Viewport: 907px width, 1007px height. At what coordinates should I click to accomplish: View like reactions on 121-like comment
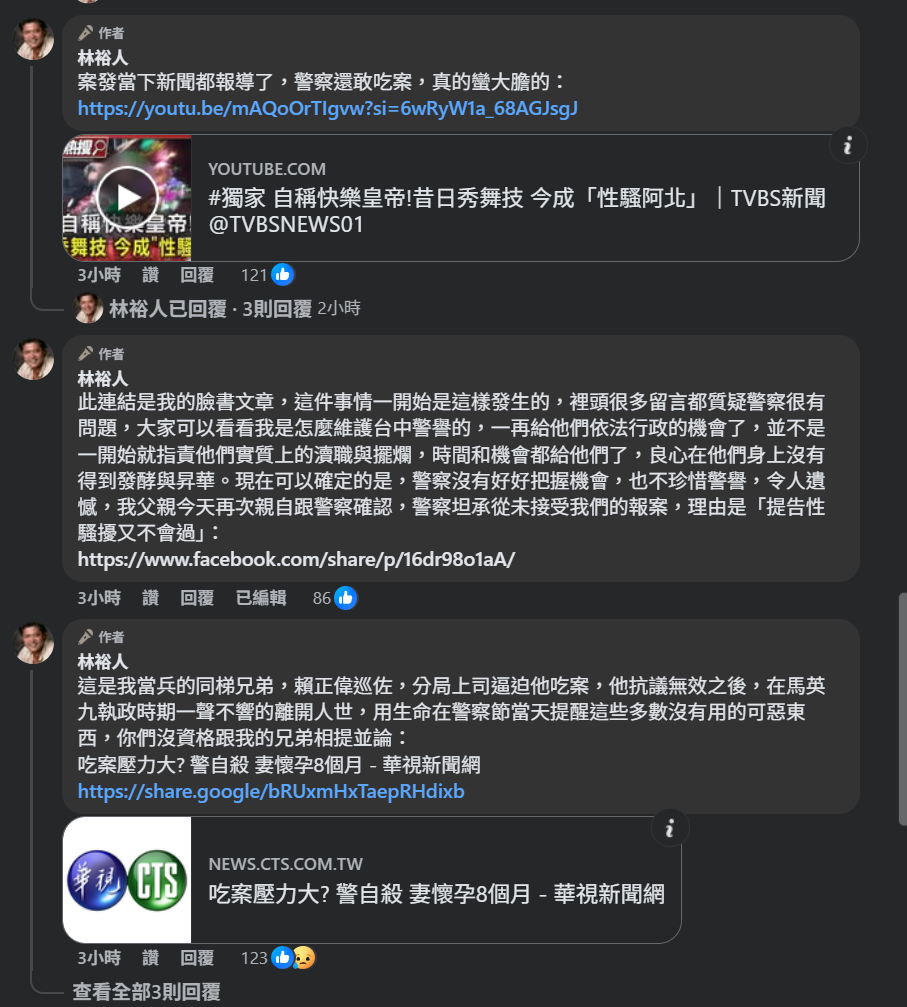tap(282, 275)
